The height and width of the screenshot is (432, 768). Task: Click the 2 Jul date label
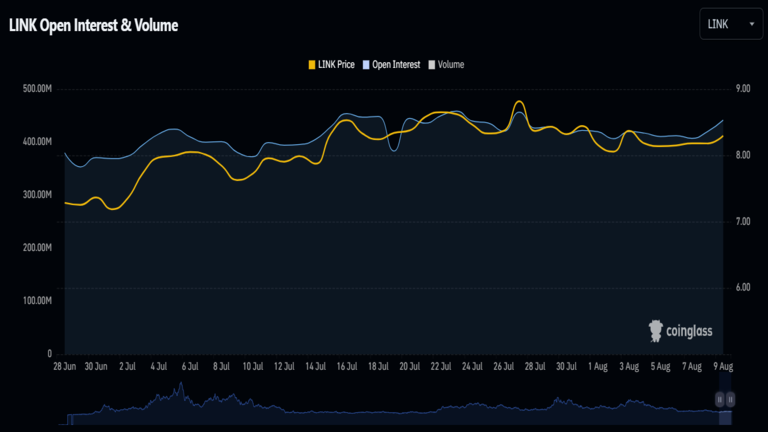pos(127,366)
